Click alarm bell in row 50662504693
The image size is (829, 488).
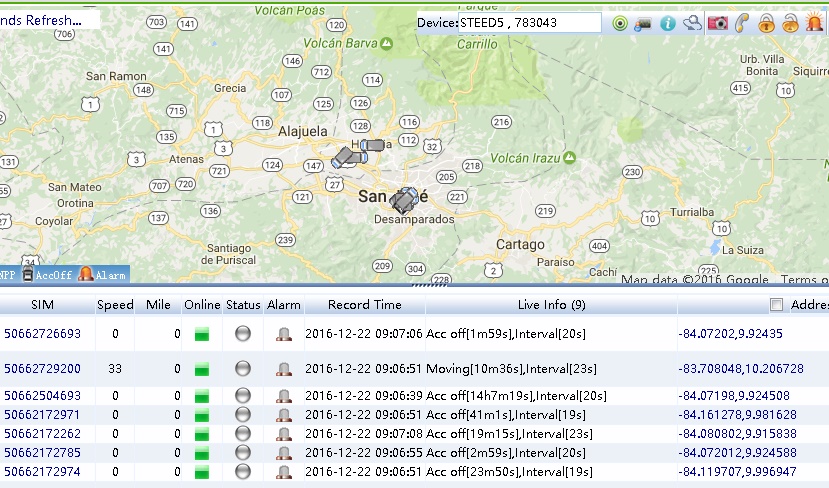284,396
